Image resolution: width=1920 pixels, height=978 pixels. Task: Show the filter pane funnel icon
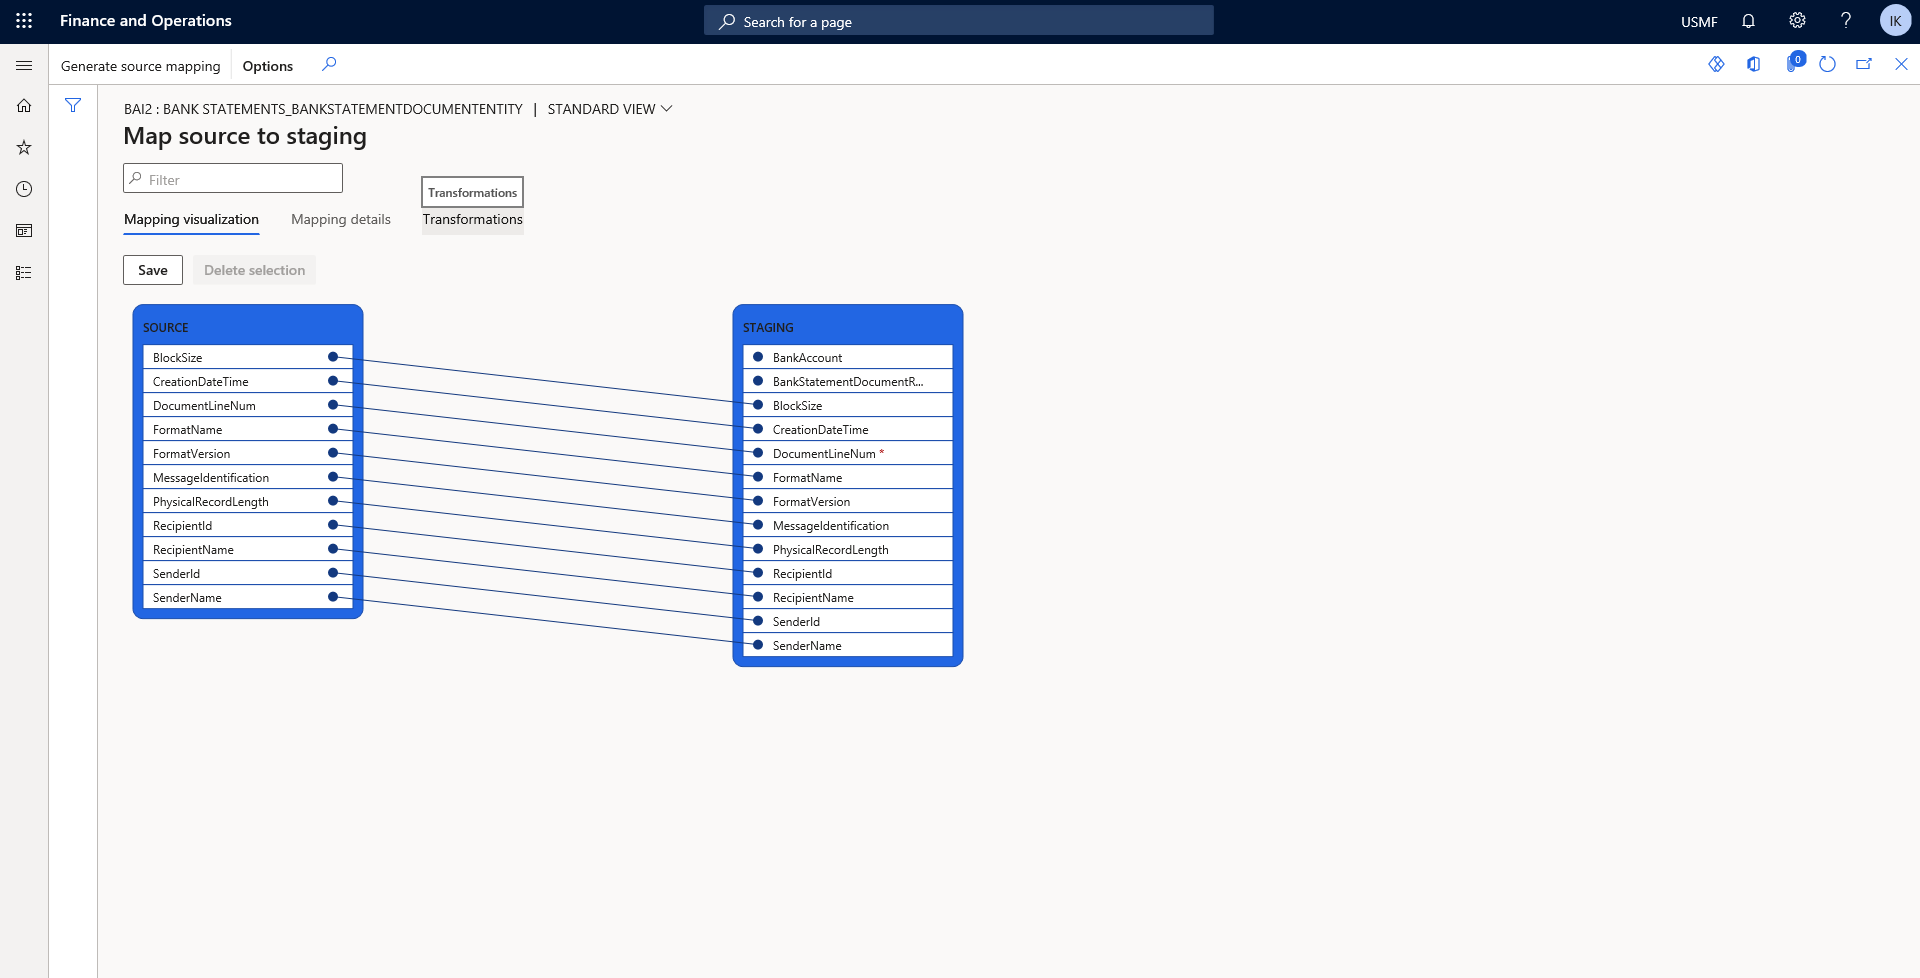[x=73, y=105]
